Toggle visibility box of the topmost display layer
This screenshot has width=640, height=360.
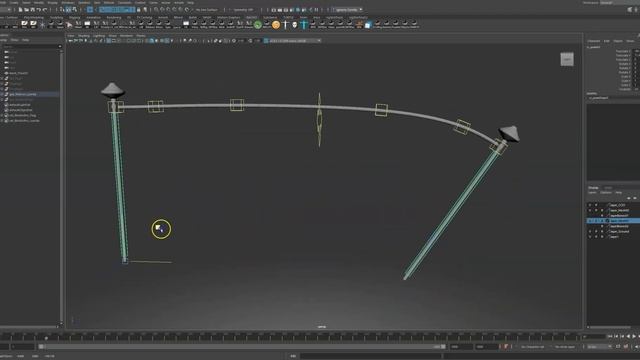[589, 205]
